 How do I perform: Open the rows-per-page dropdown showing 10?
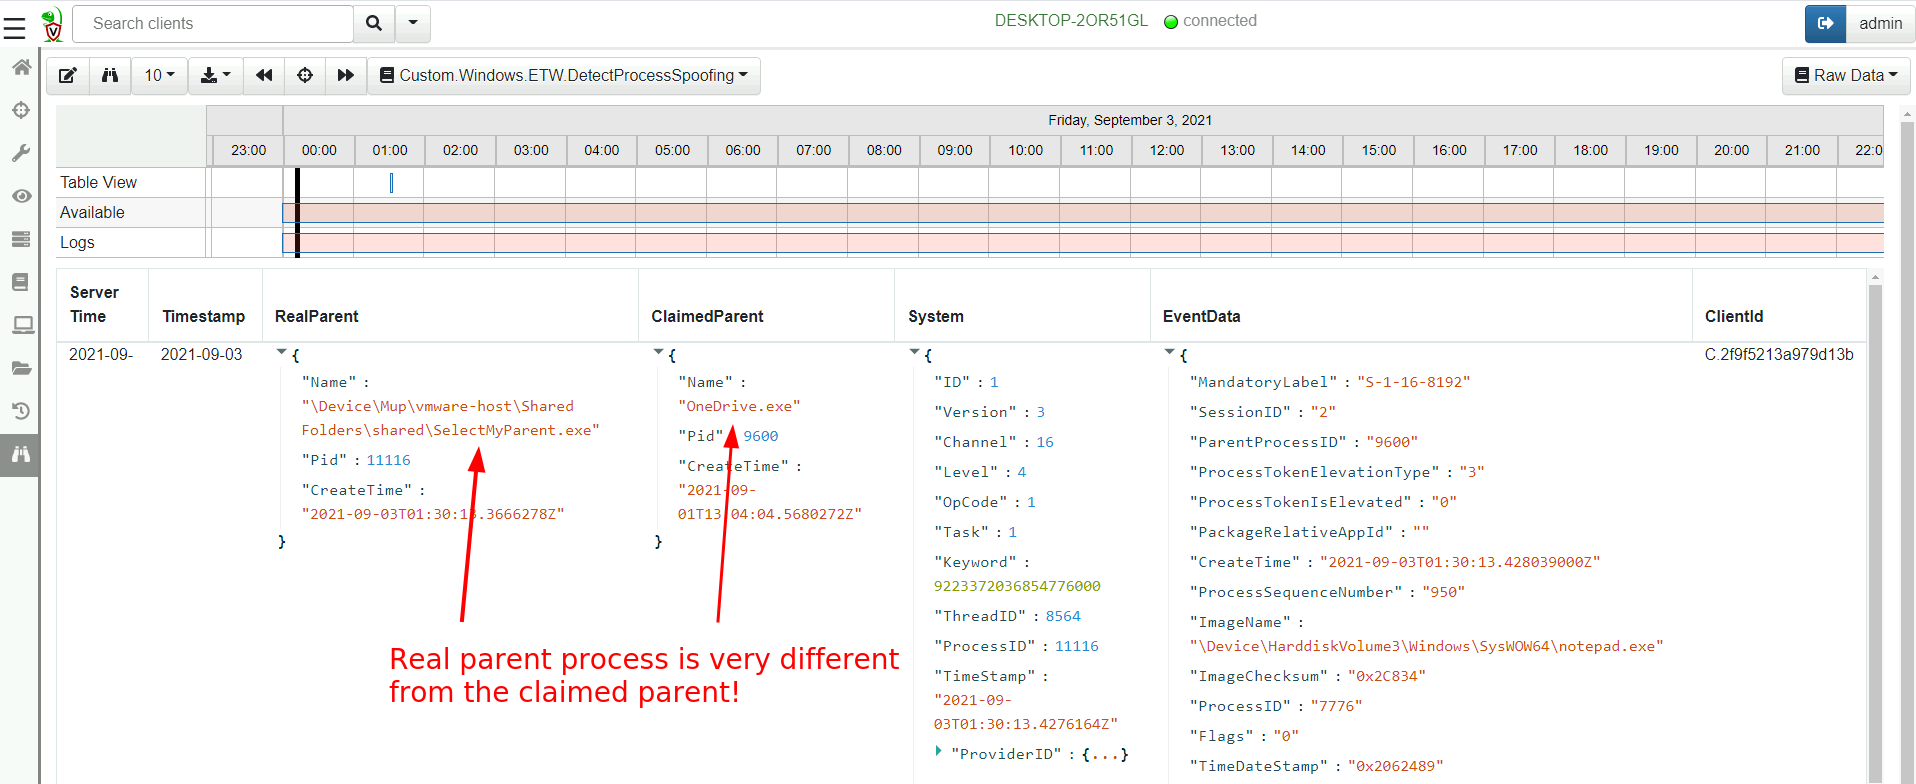point(159,76)
